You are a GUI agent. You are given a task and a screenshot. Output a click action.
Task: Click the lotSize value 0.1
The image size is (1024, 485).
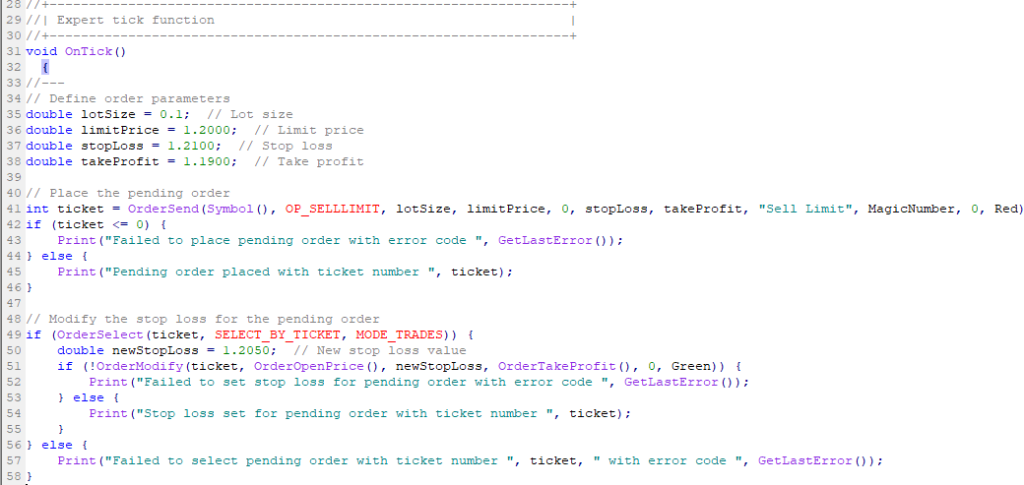[172, 114]
